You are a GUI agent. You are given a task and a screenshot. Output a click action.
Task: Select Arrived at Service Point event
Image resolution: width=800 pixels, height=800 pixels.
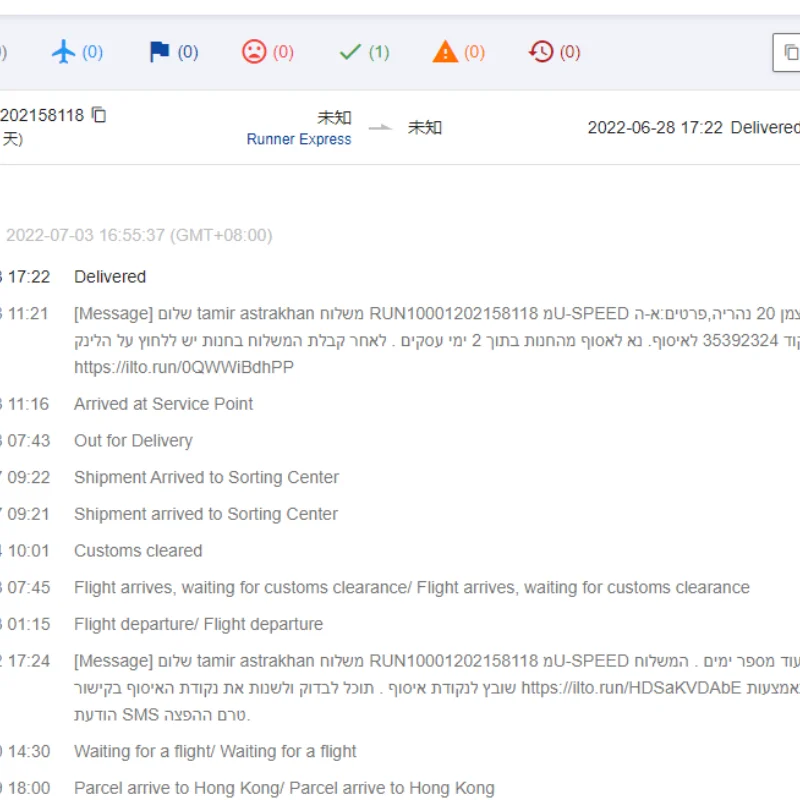tap(163, 404)
